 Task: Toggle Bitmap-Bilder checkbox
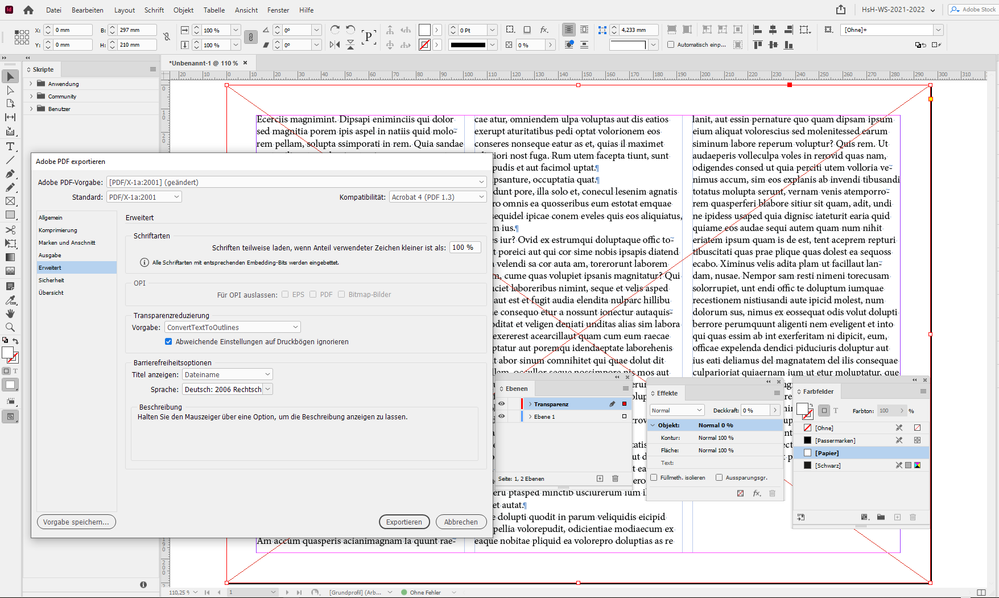[x=341, y=294]
